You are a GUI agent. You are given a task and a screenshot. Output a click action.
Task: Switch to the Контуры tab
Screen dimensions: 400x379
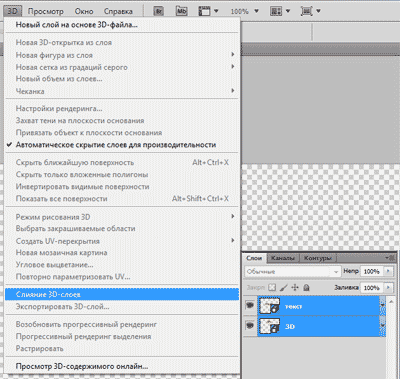click(318, 258)
